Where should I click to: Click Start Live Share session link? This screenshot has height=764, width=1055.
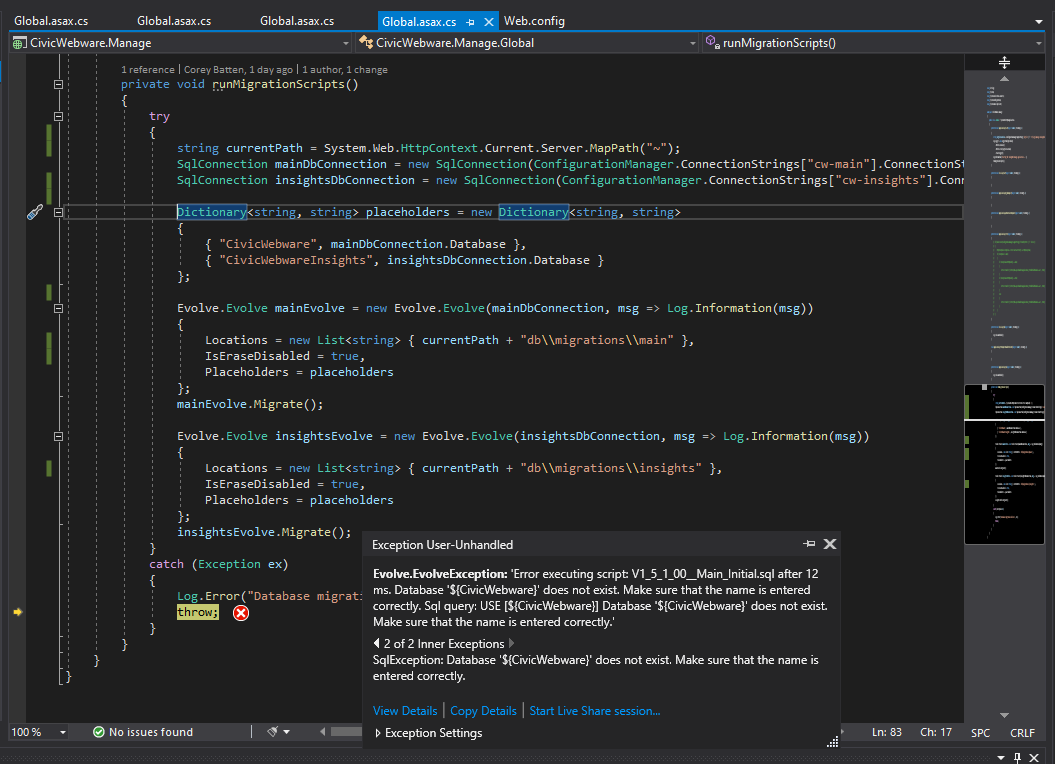[594, 710]
